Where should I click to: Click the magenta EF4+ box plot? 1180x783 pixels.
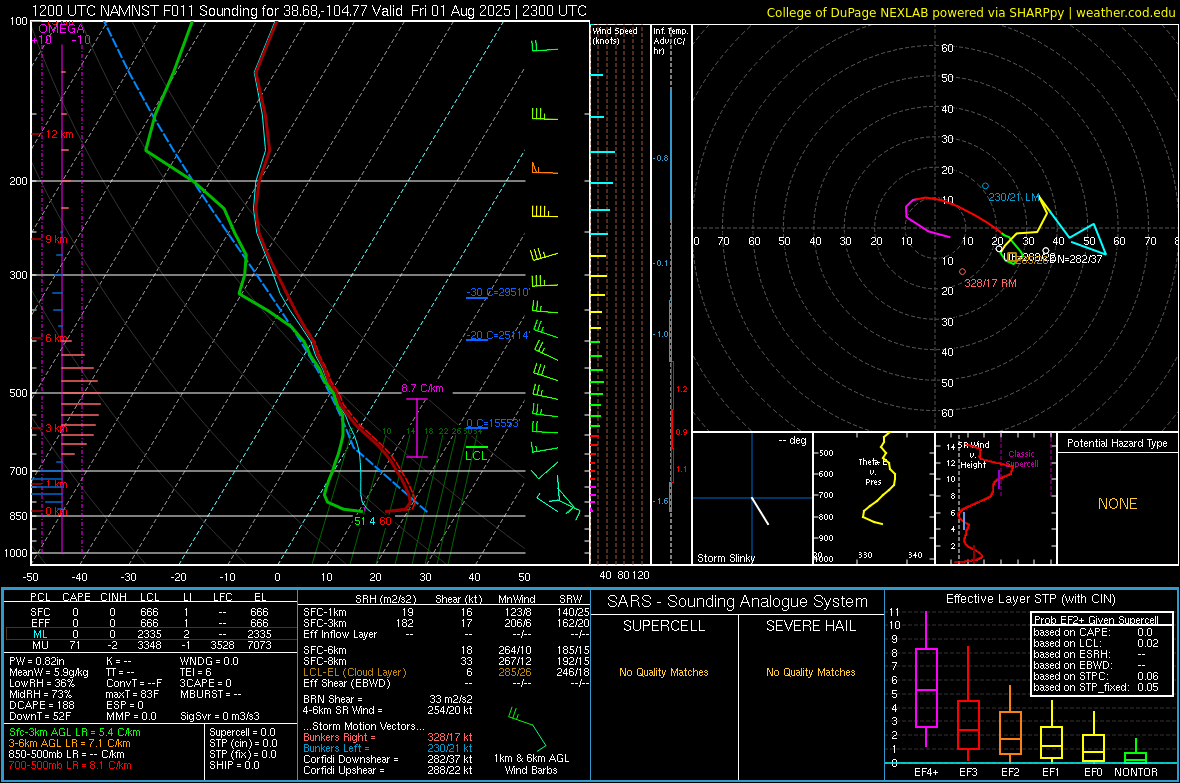[926, 681]
